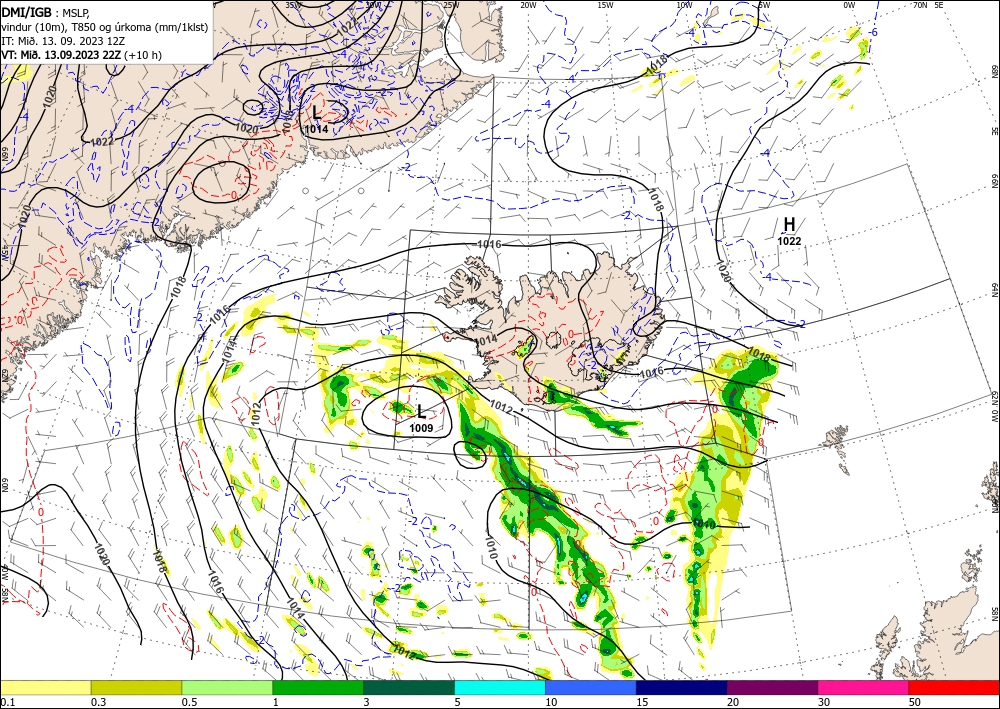Select the light green 0.5–1 legend swatch
Screen dimensions: 1000x709
point(227,687)
